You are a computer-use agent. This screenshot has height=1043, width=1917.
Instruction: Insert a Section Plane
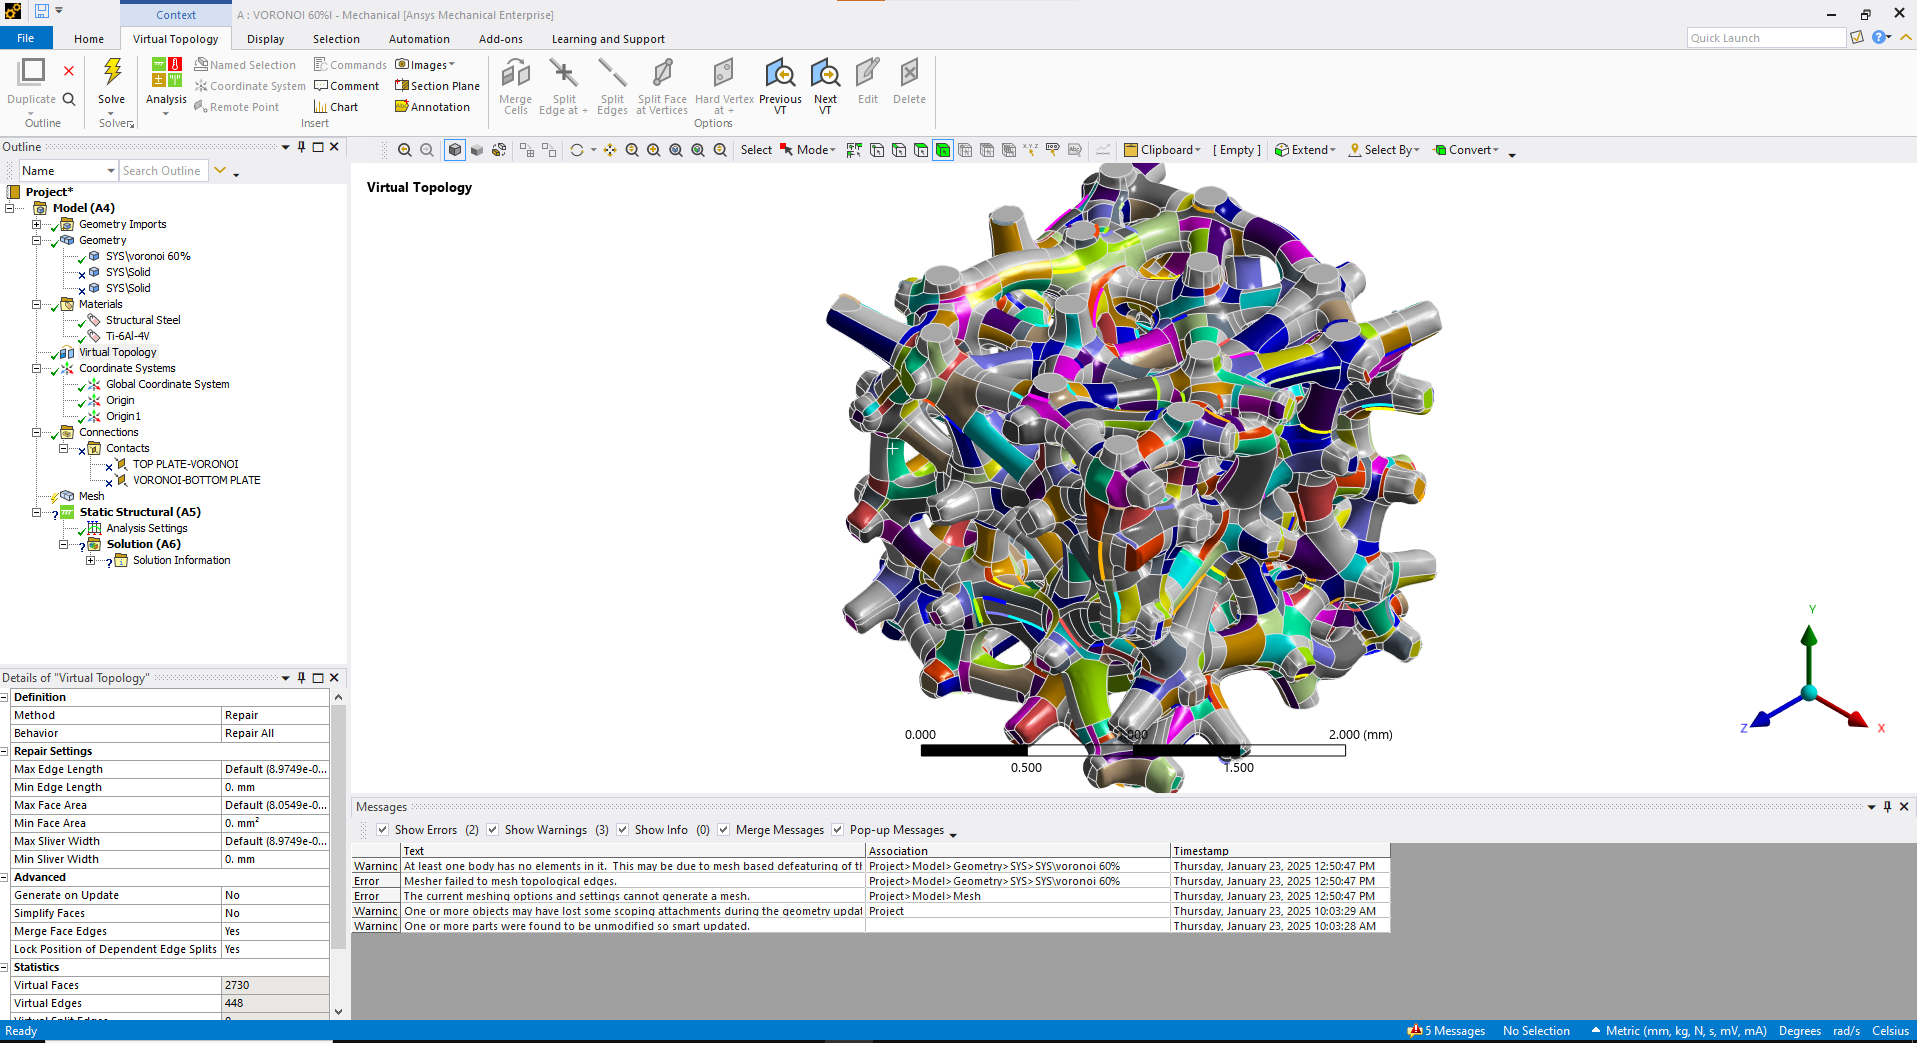[437, 86]
